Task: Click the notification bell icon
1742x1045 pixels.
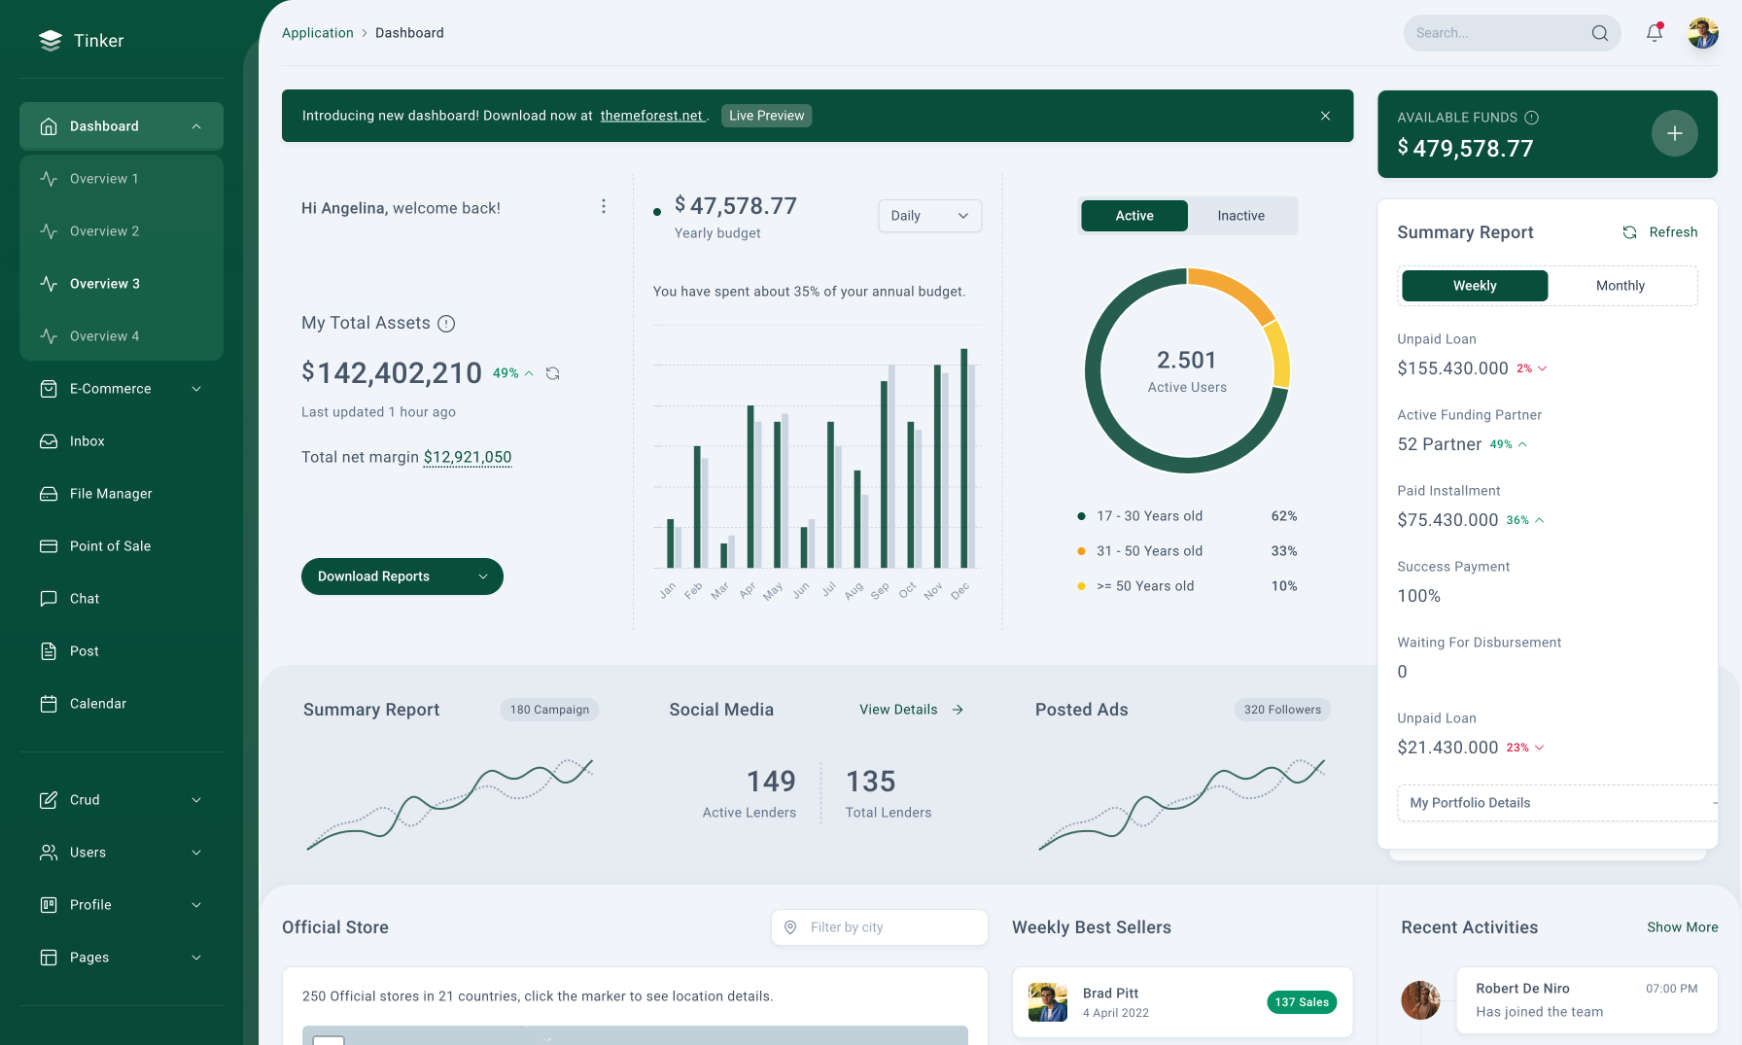Action: [1653, 33]
